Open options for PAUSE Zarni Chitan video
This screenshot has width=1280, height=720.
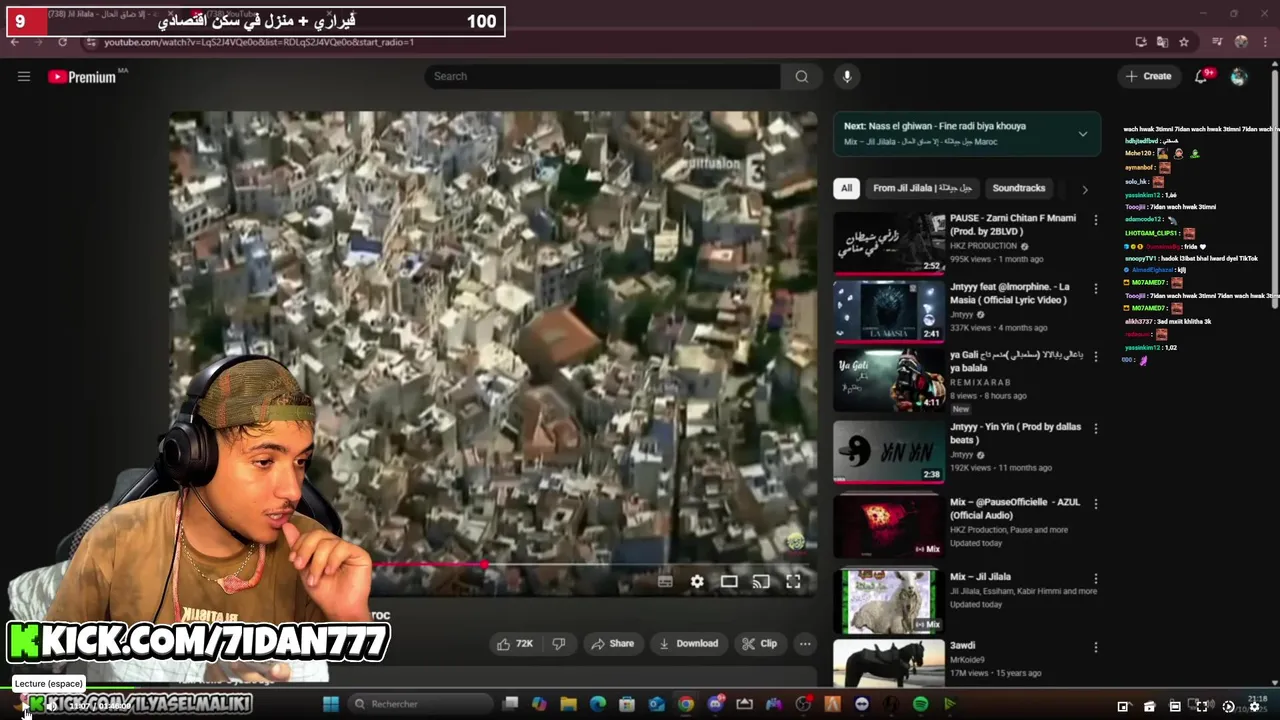click(x=1096, y=220)
